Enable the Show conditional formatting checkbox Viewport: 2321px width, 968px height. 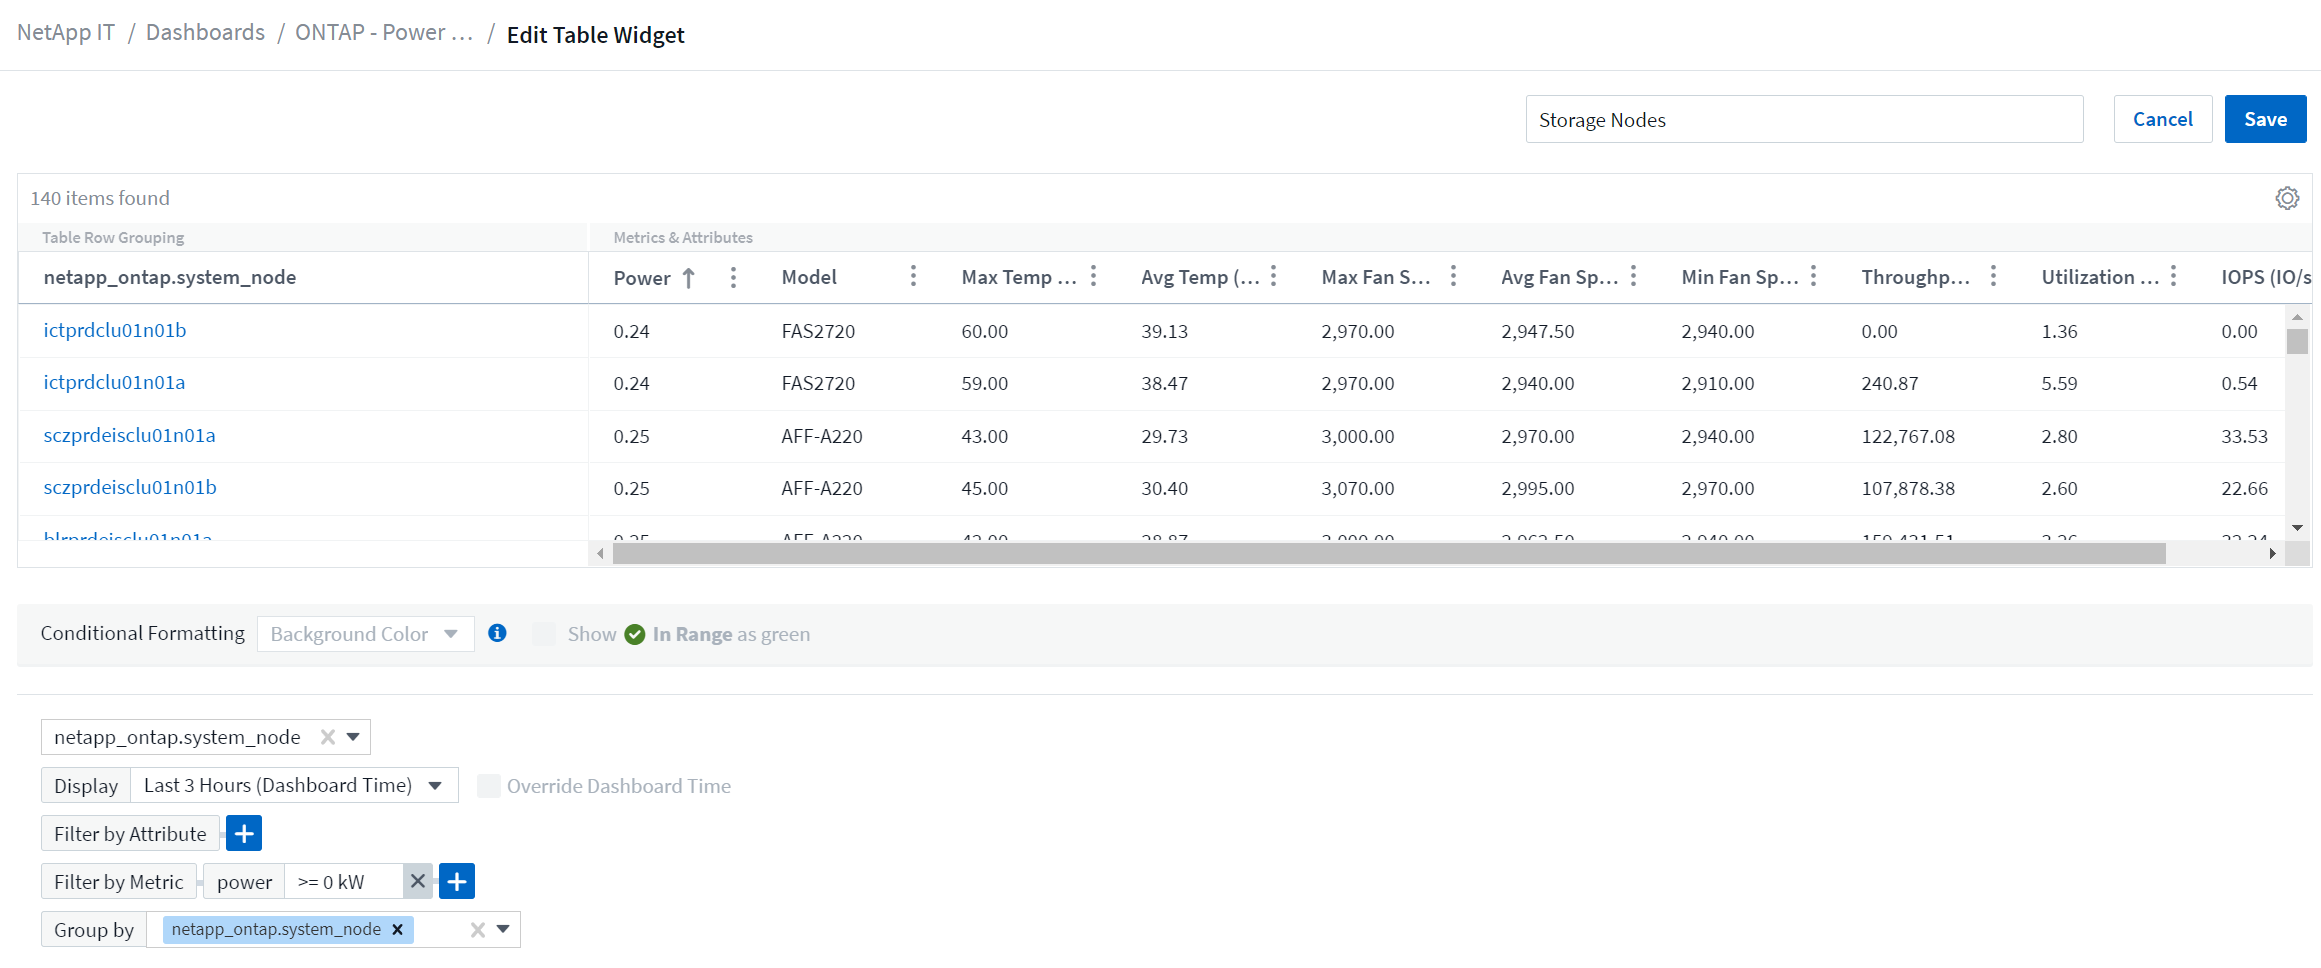pyautogui.click(x=543, y=633)
